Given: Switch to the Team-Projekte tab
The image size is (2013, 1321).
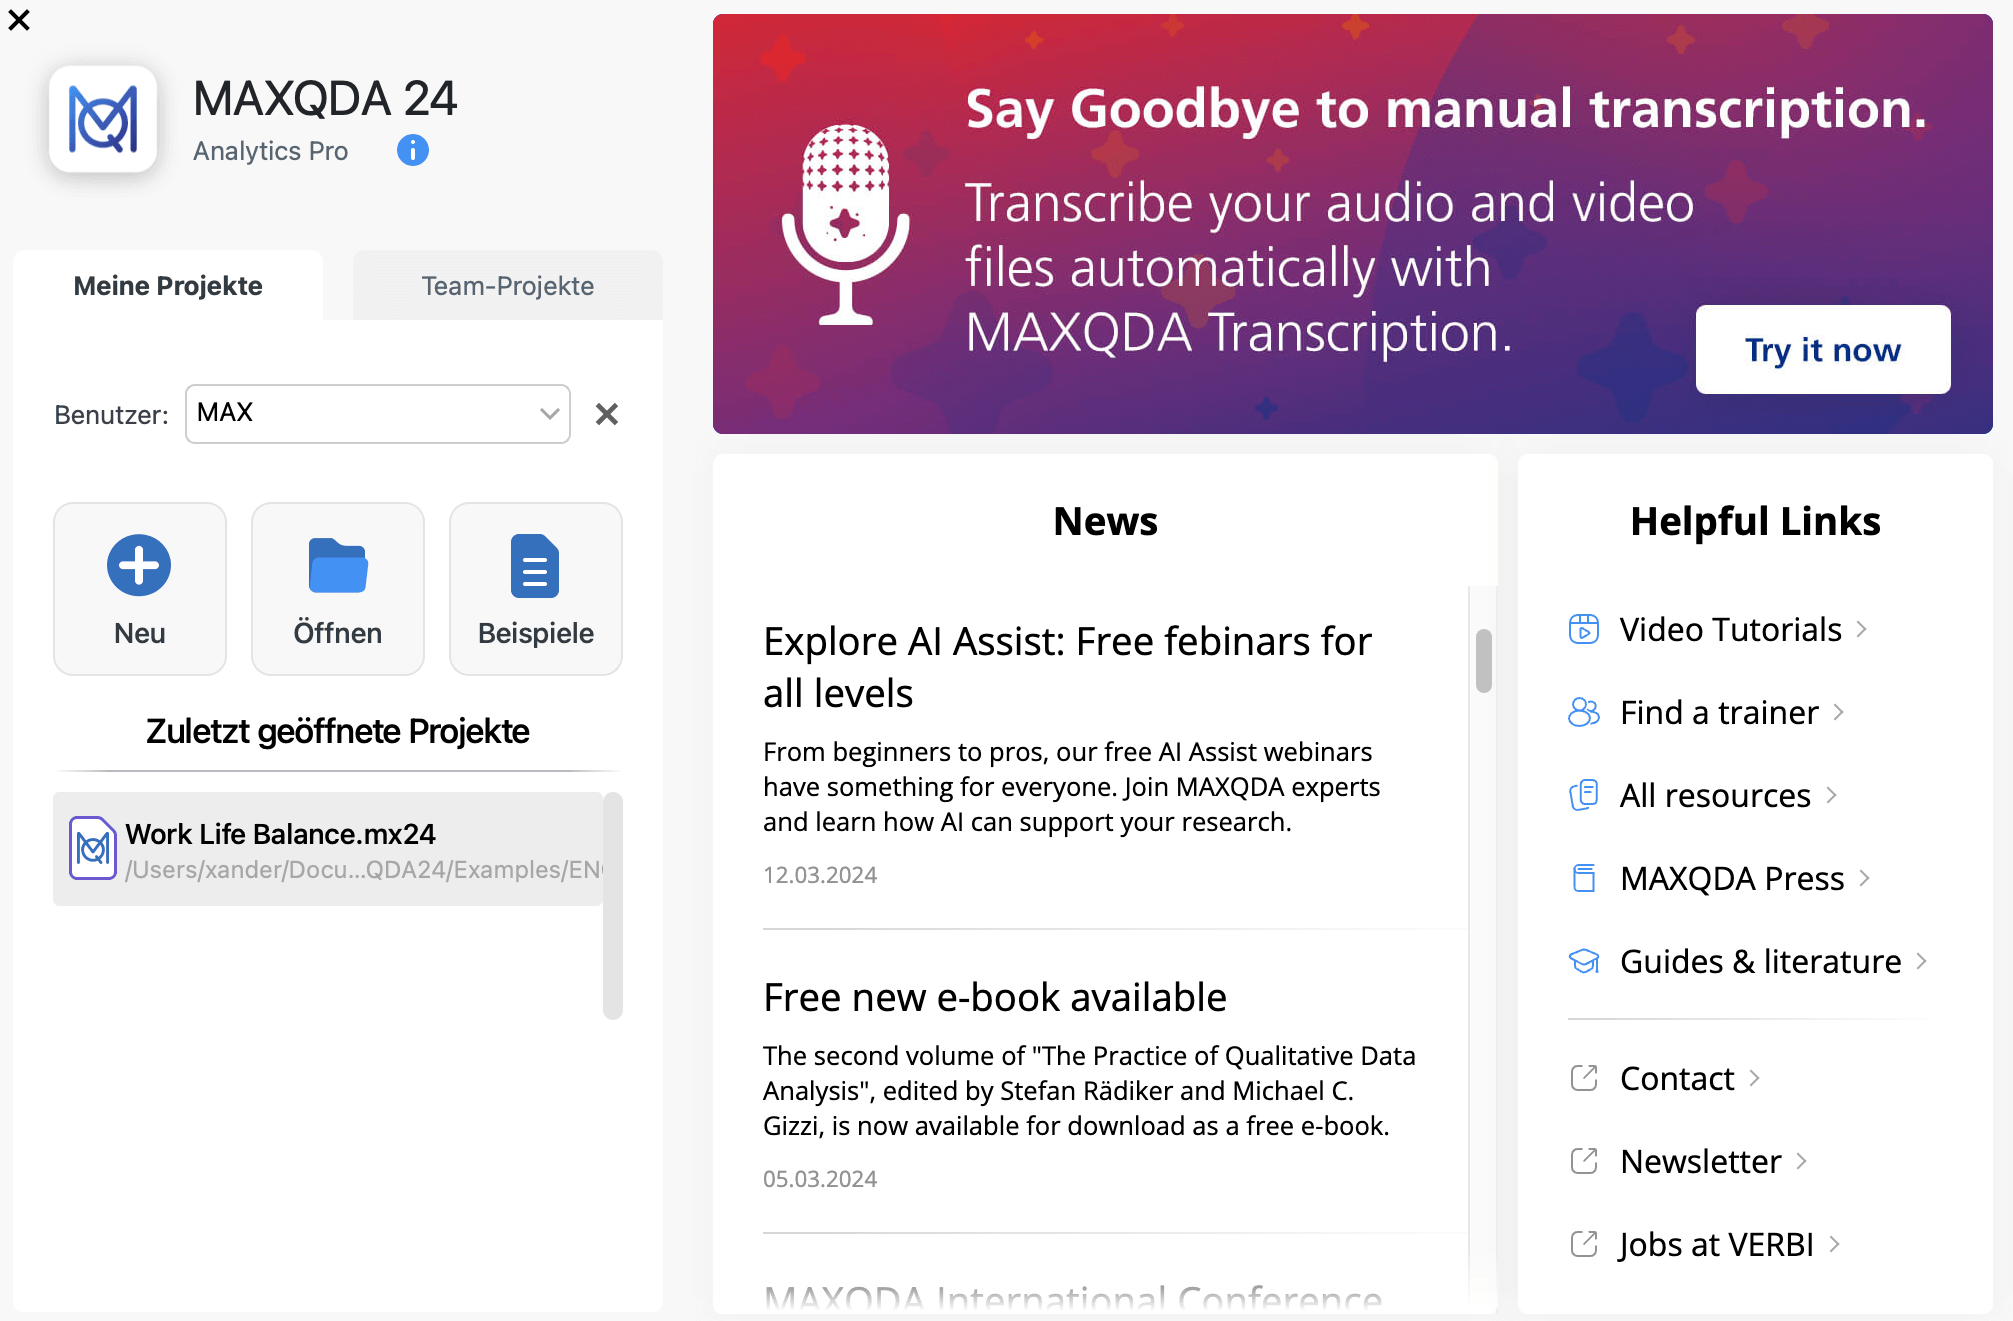Looking at the screenshot, I should click(508, 286).
